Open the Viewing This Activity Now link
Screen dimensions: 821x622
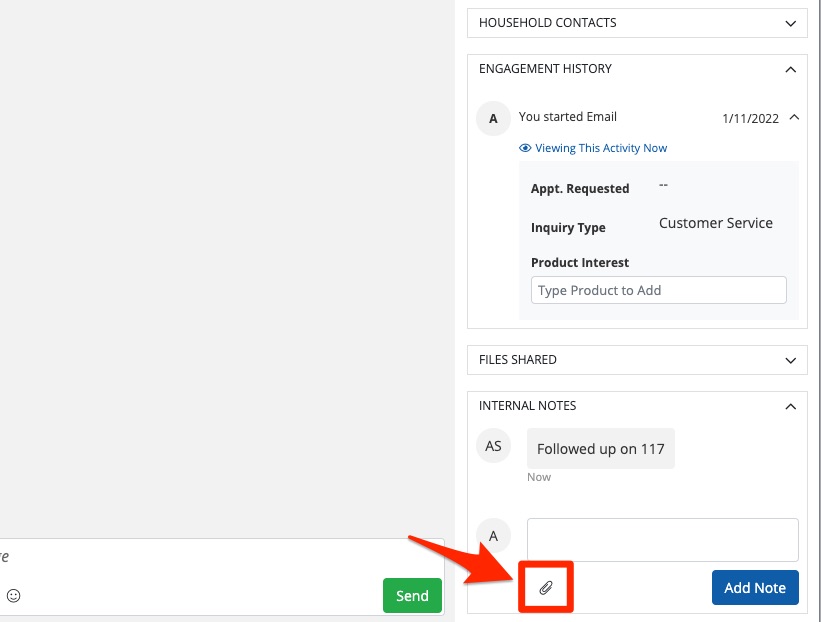coord(600,148)
